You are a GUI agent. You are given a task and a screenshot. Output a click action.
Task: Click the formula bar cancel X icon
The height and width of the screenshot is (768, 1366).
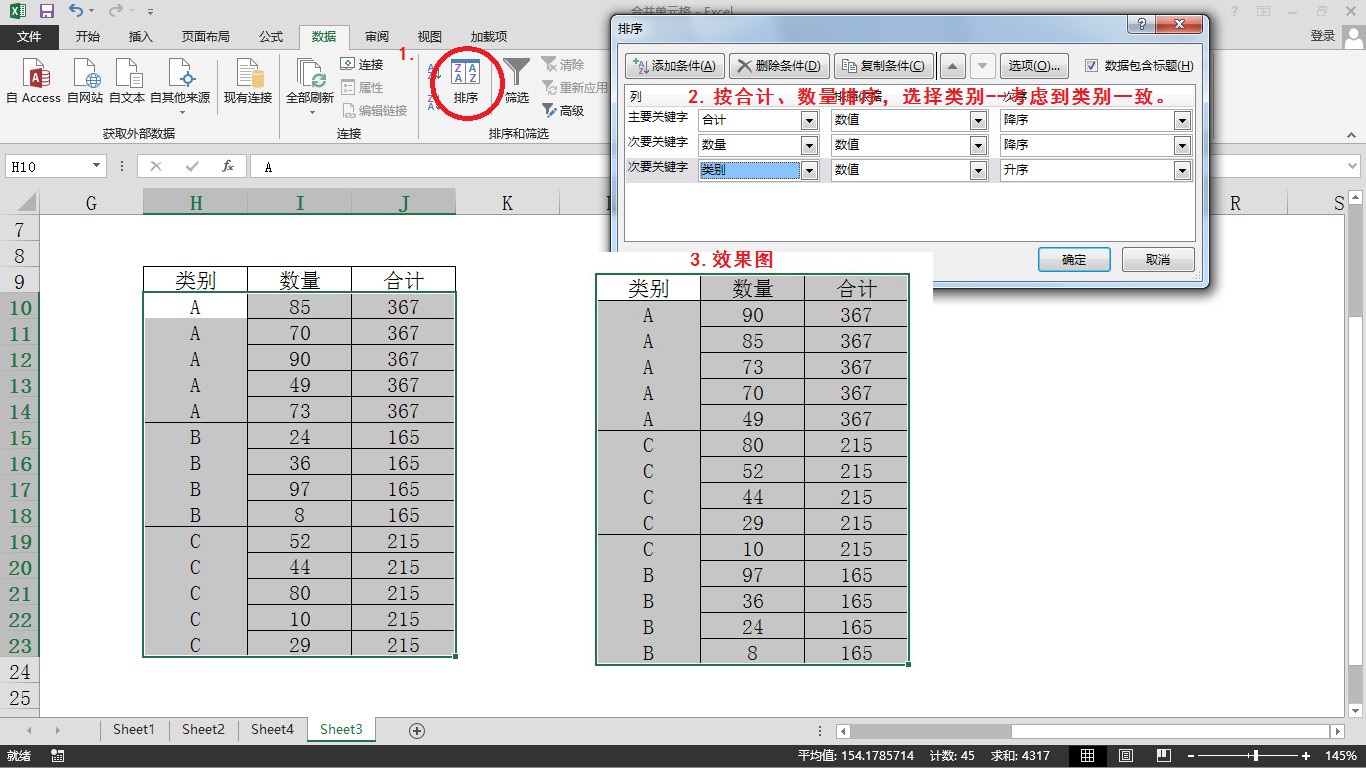click(155, 166)
